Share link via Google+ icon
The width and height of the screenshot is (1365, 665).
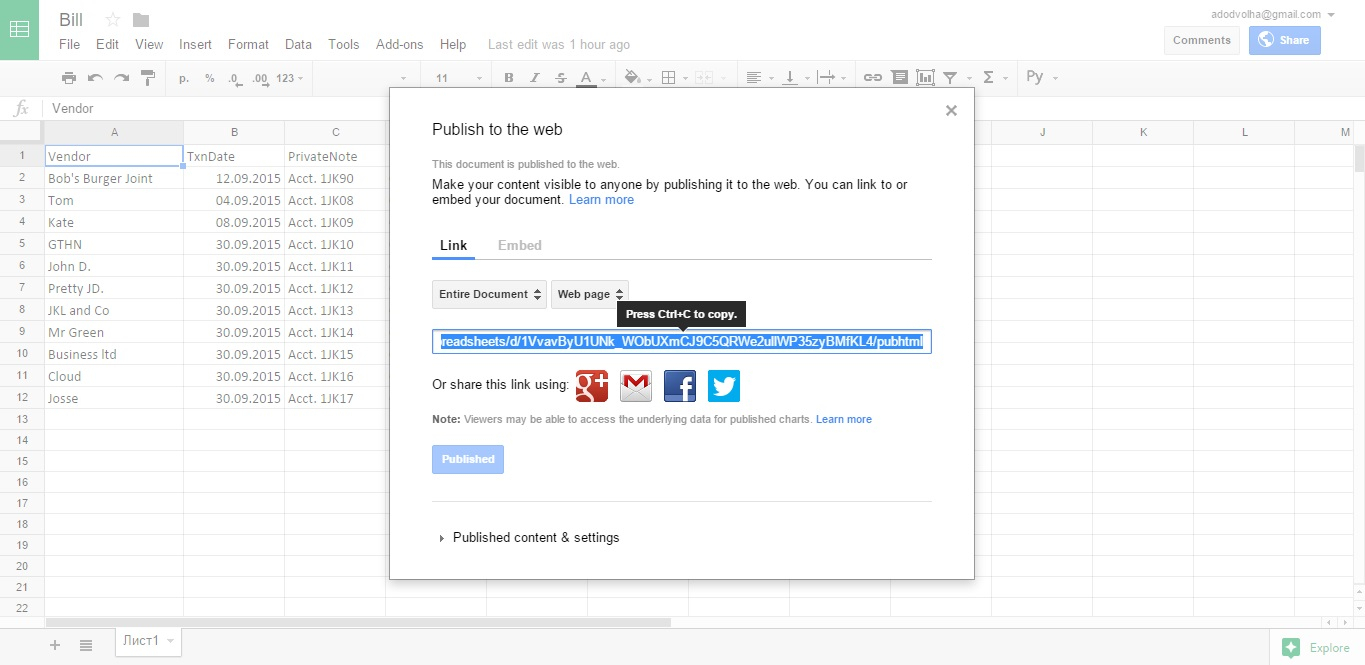pos(592,386)
